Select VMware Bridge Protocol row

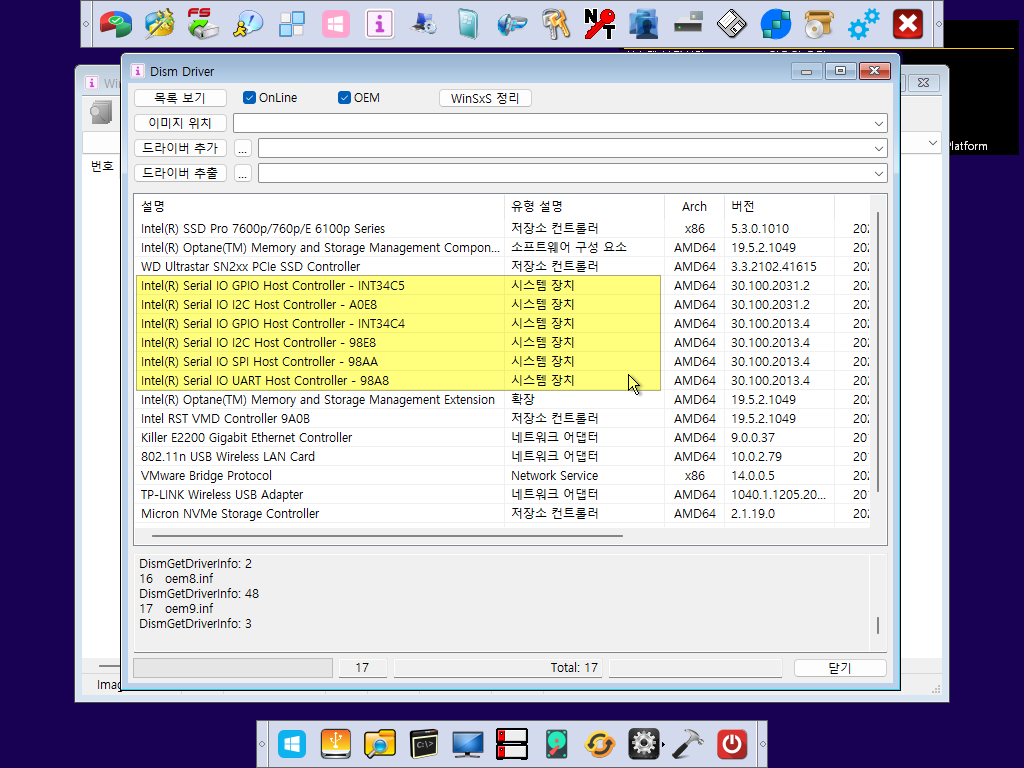[x=503, y=475]
